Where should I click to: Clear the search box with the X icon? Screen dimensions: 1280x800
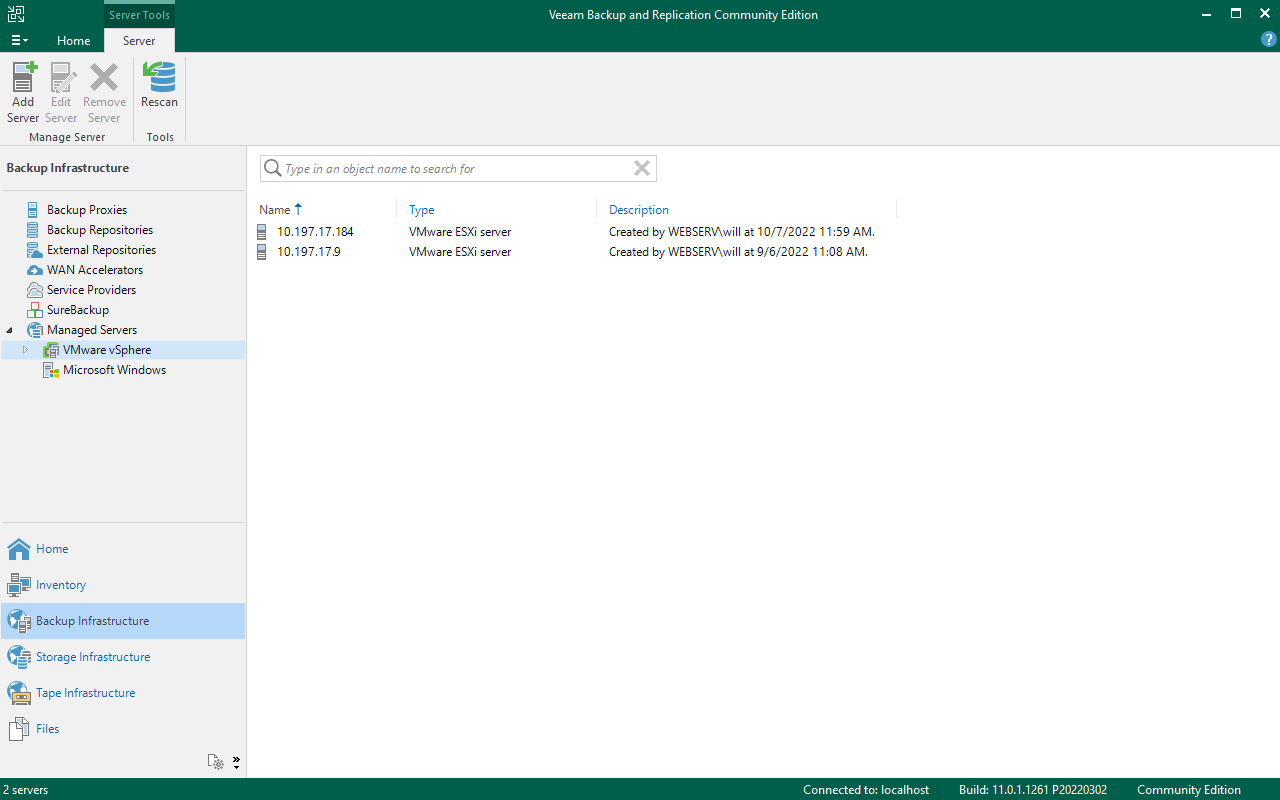pos(642,169)
